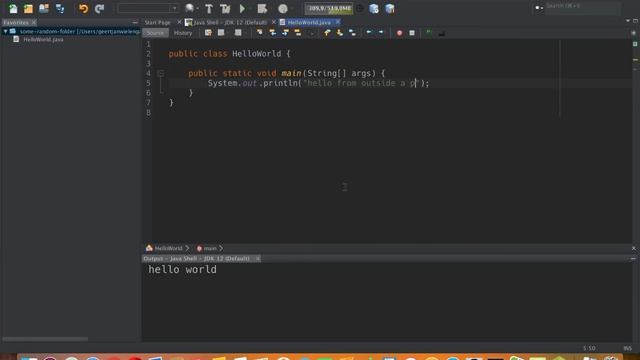This screenshot has width=640, height=360.
Task: Switch editor to History view
Action: tap(183, 33)
